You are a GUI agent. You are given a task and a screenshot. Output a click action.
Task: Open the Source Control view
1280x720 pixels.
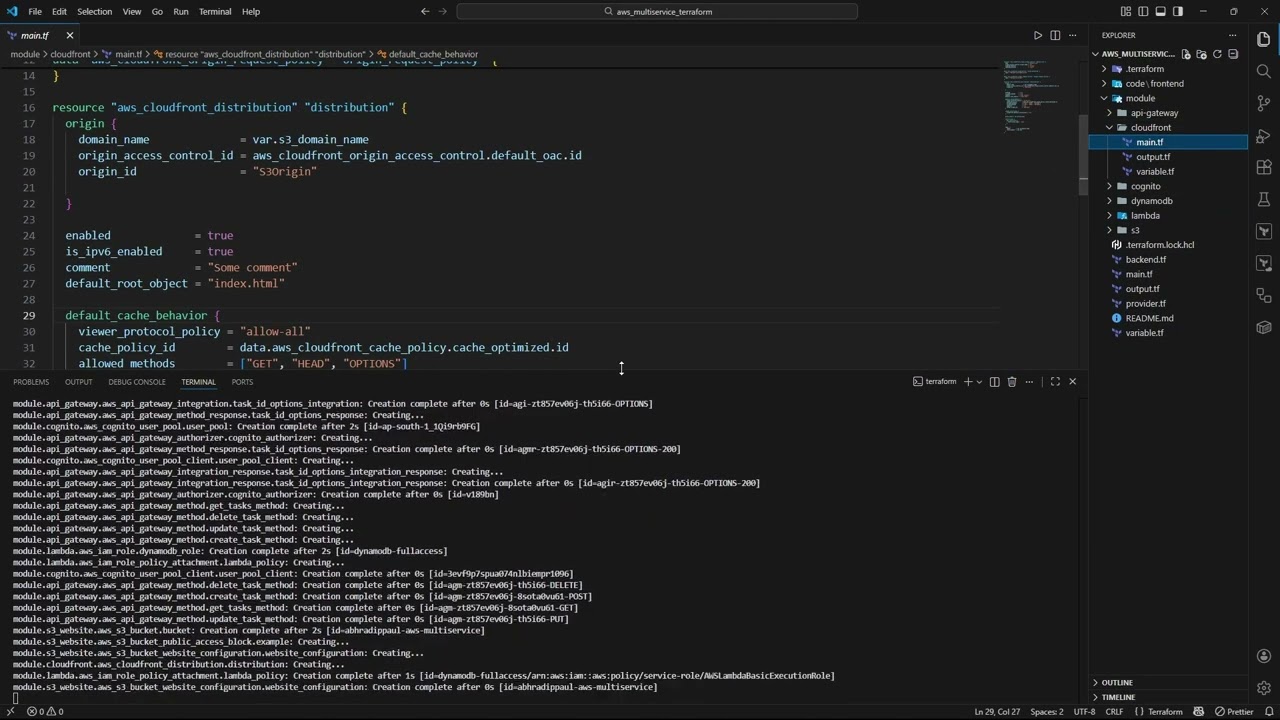1264,103
